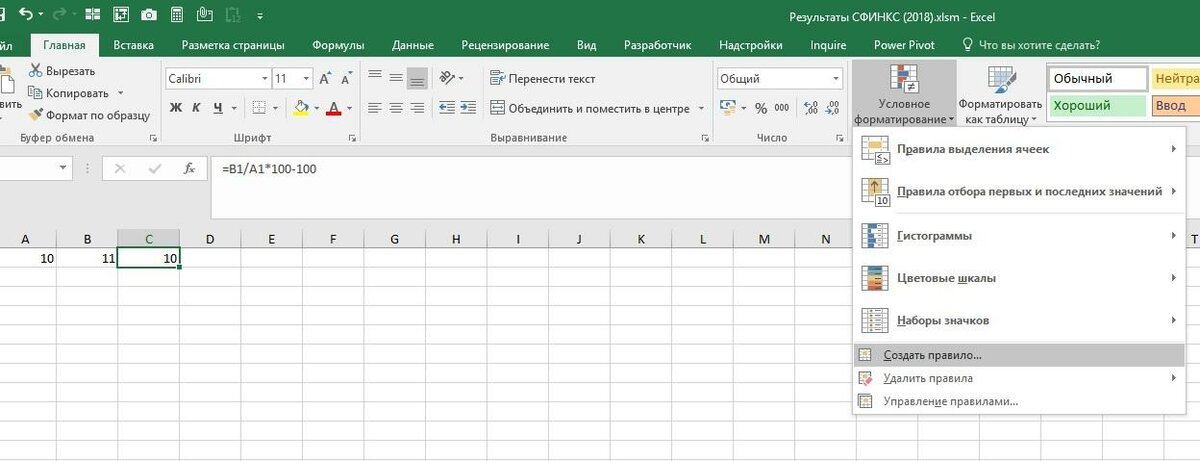Undo the last action
This screenshot has height=461, width=1200.
[x=26, y=15]
